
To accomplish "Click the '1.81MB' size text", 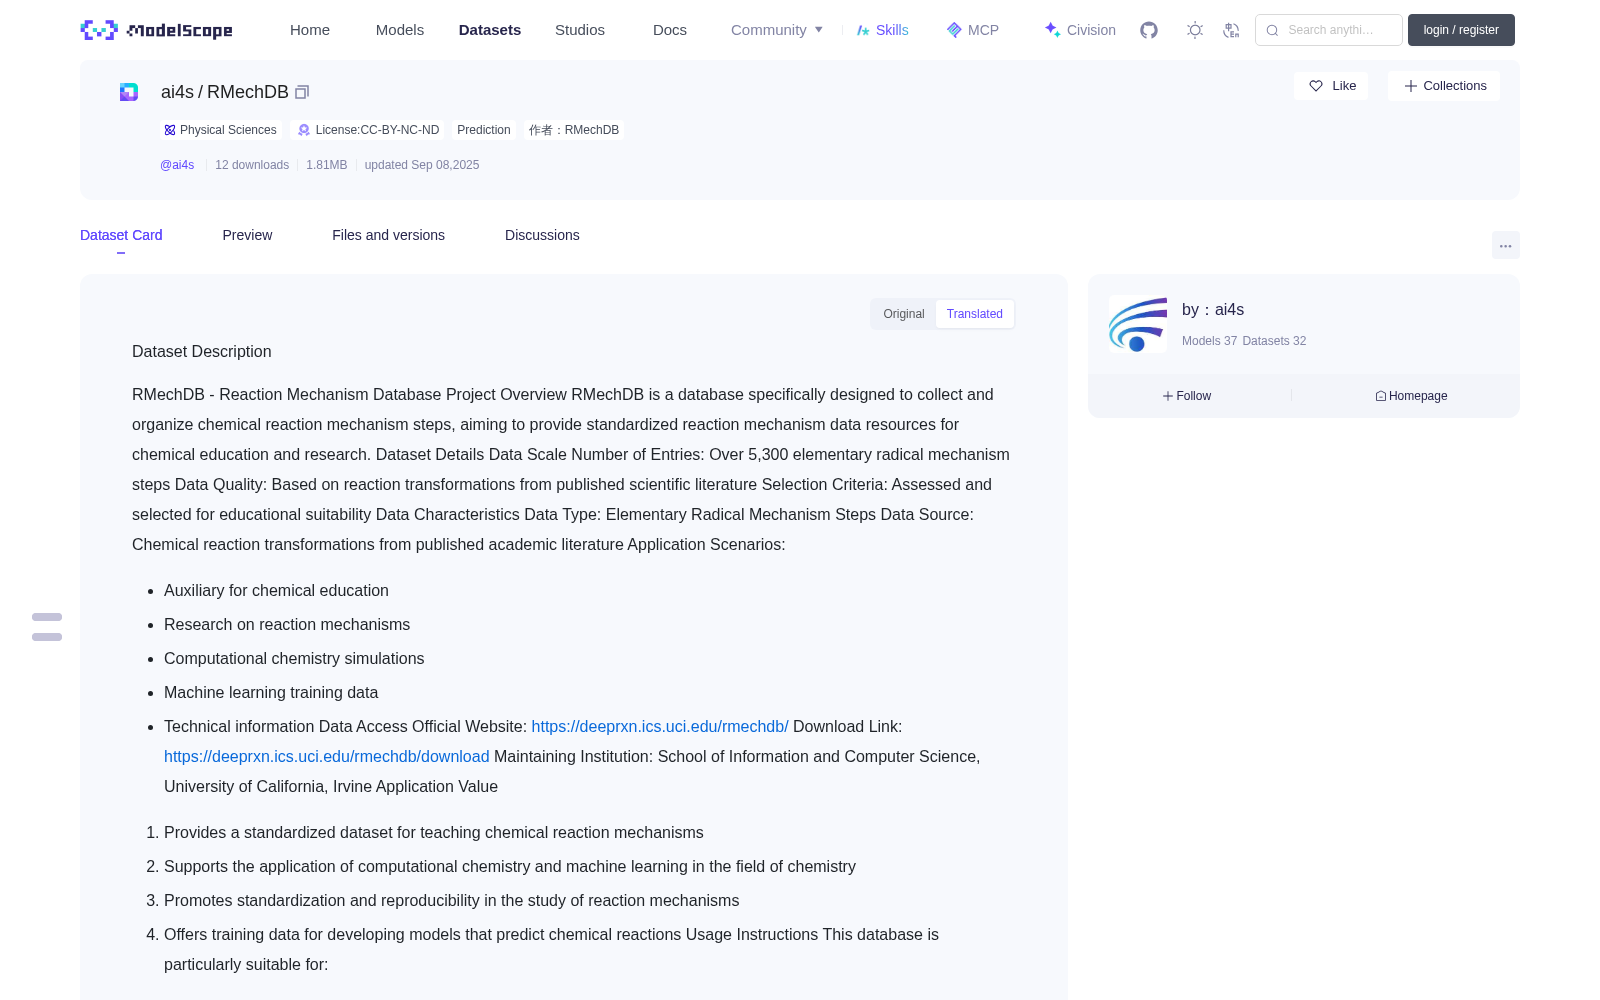I will coord(327,165).
